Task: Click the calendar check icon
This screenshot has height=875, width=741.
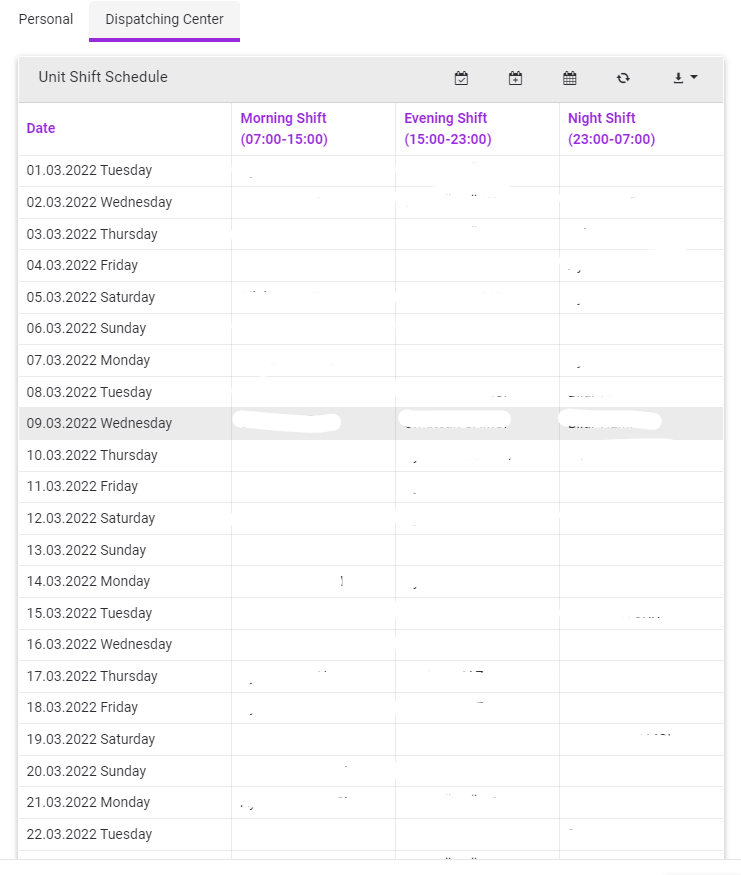Action: [461, 78]
